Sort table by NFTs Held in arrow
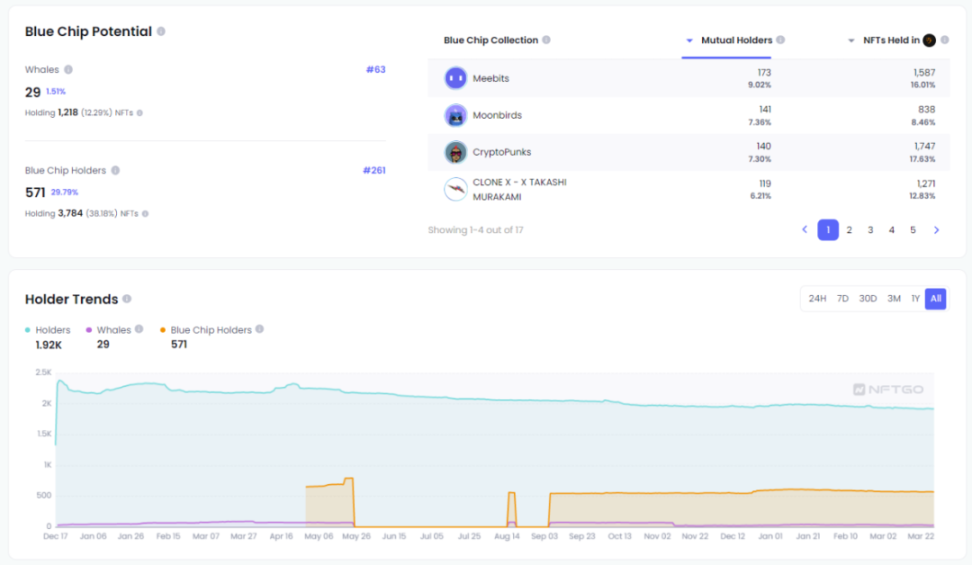The image size is (972, 565). [851, 40]
